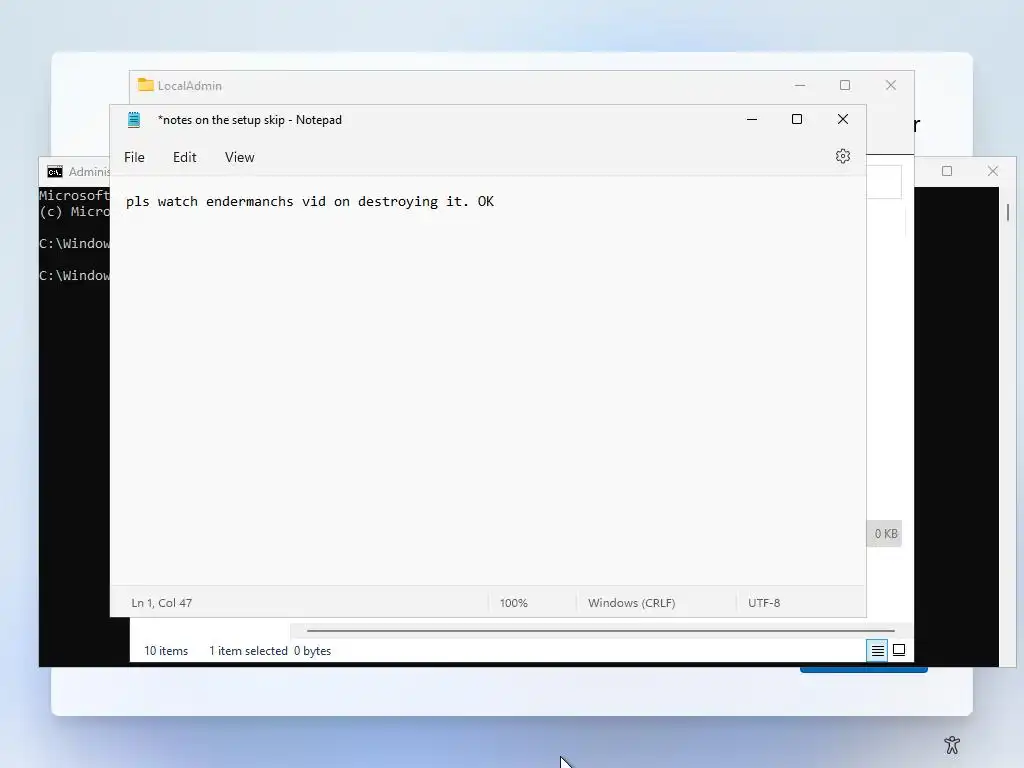
Task: Open Notepad settings gear icon
Action: click(842, 156)
